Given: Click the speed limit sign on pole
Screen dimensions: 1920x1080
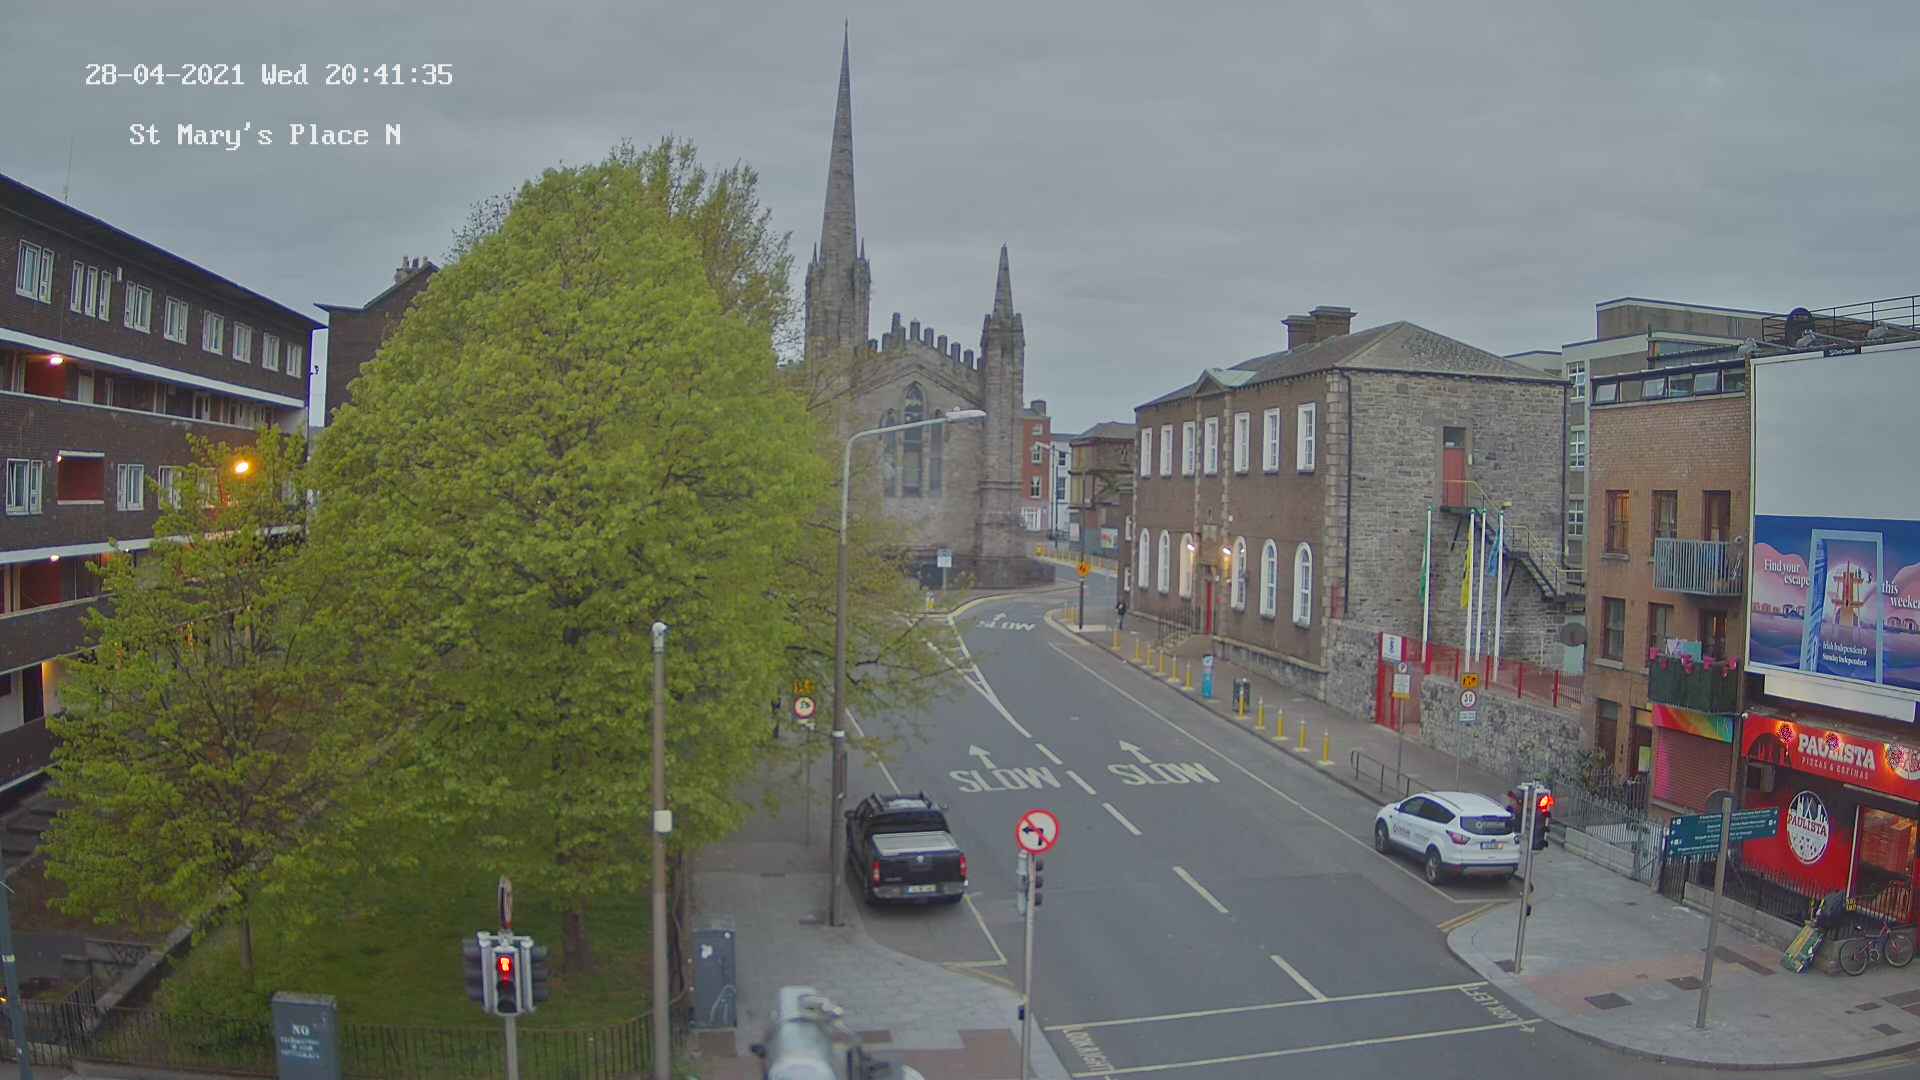Looking at the screenshot, I should pyautogui.click(x=1467, y=699).
